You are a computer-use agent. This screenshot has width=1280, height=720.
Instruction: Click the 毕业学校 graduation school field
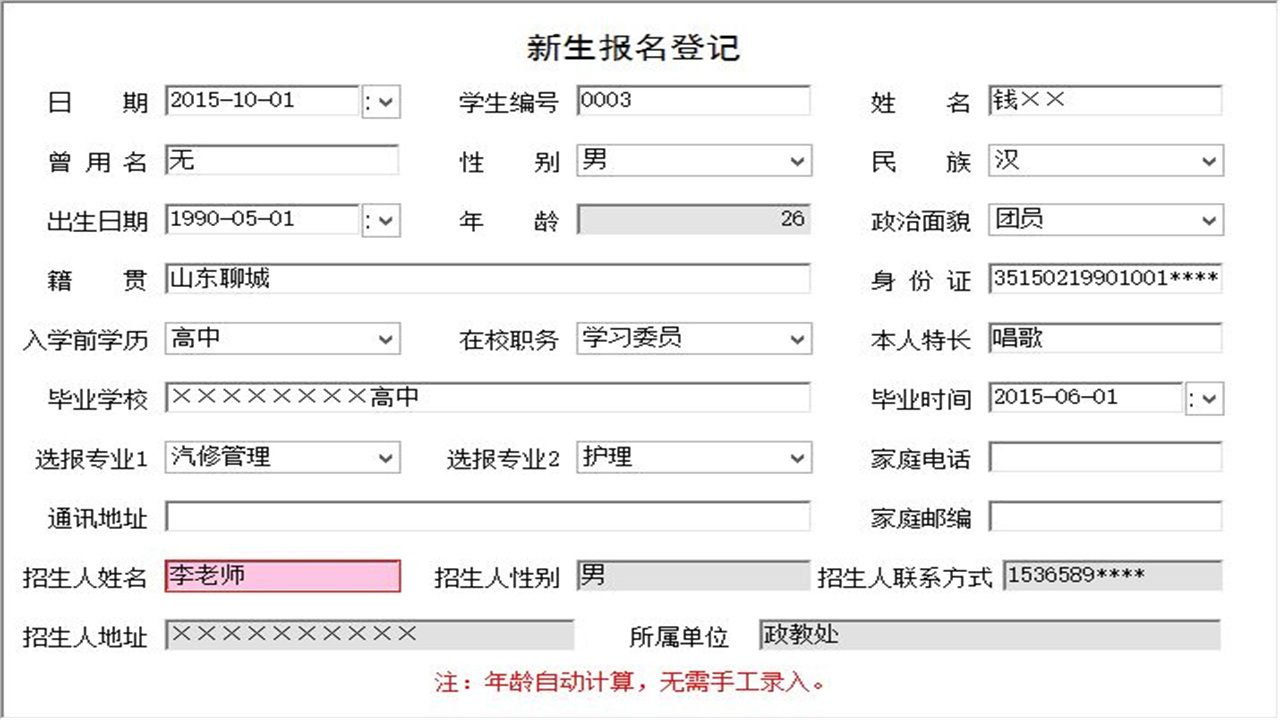point(490,398)
